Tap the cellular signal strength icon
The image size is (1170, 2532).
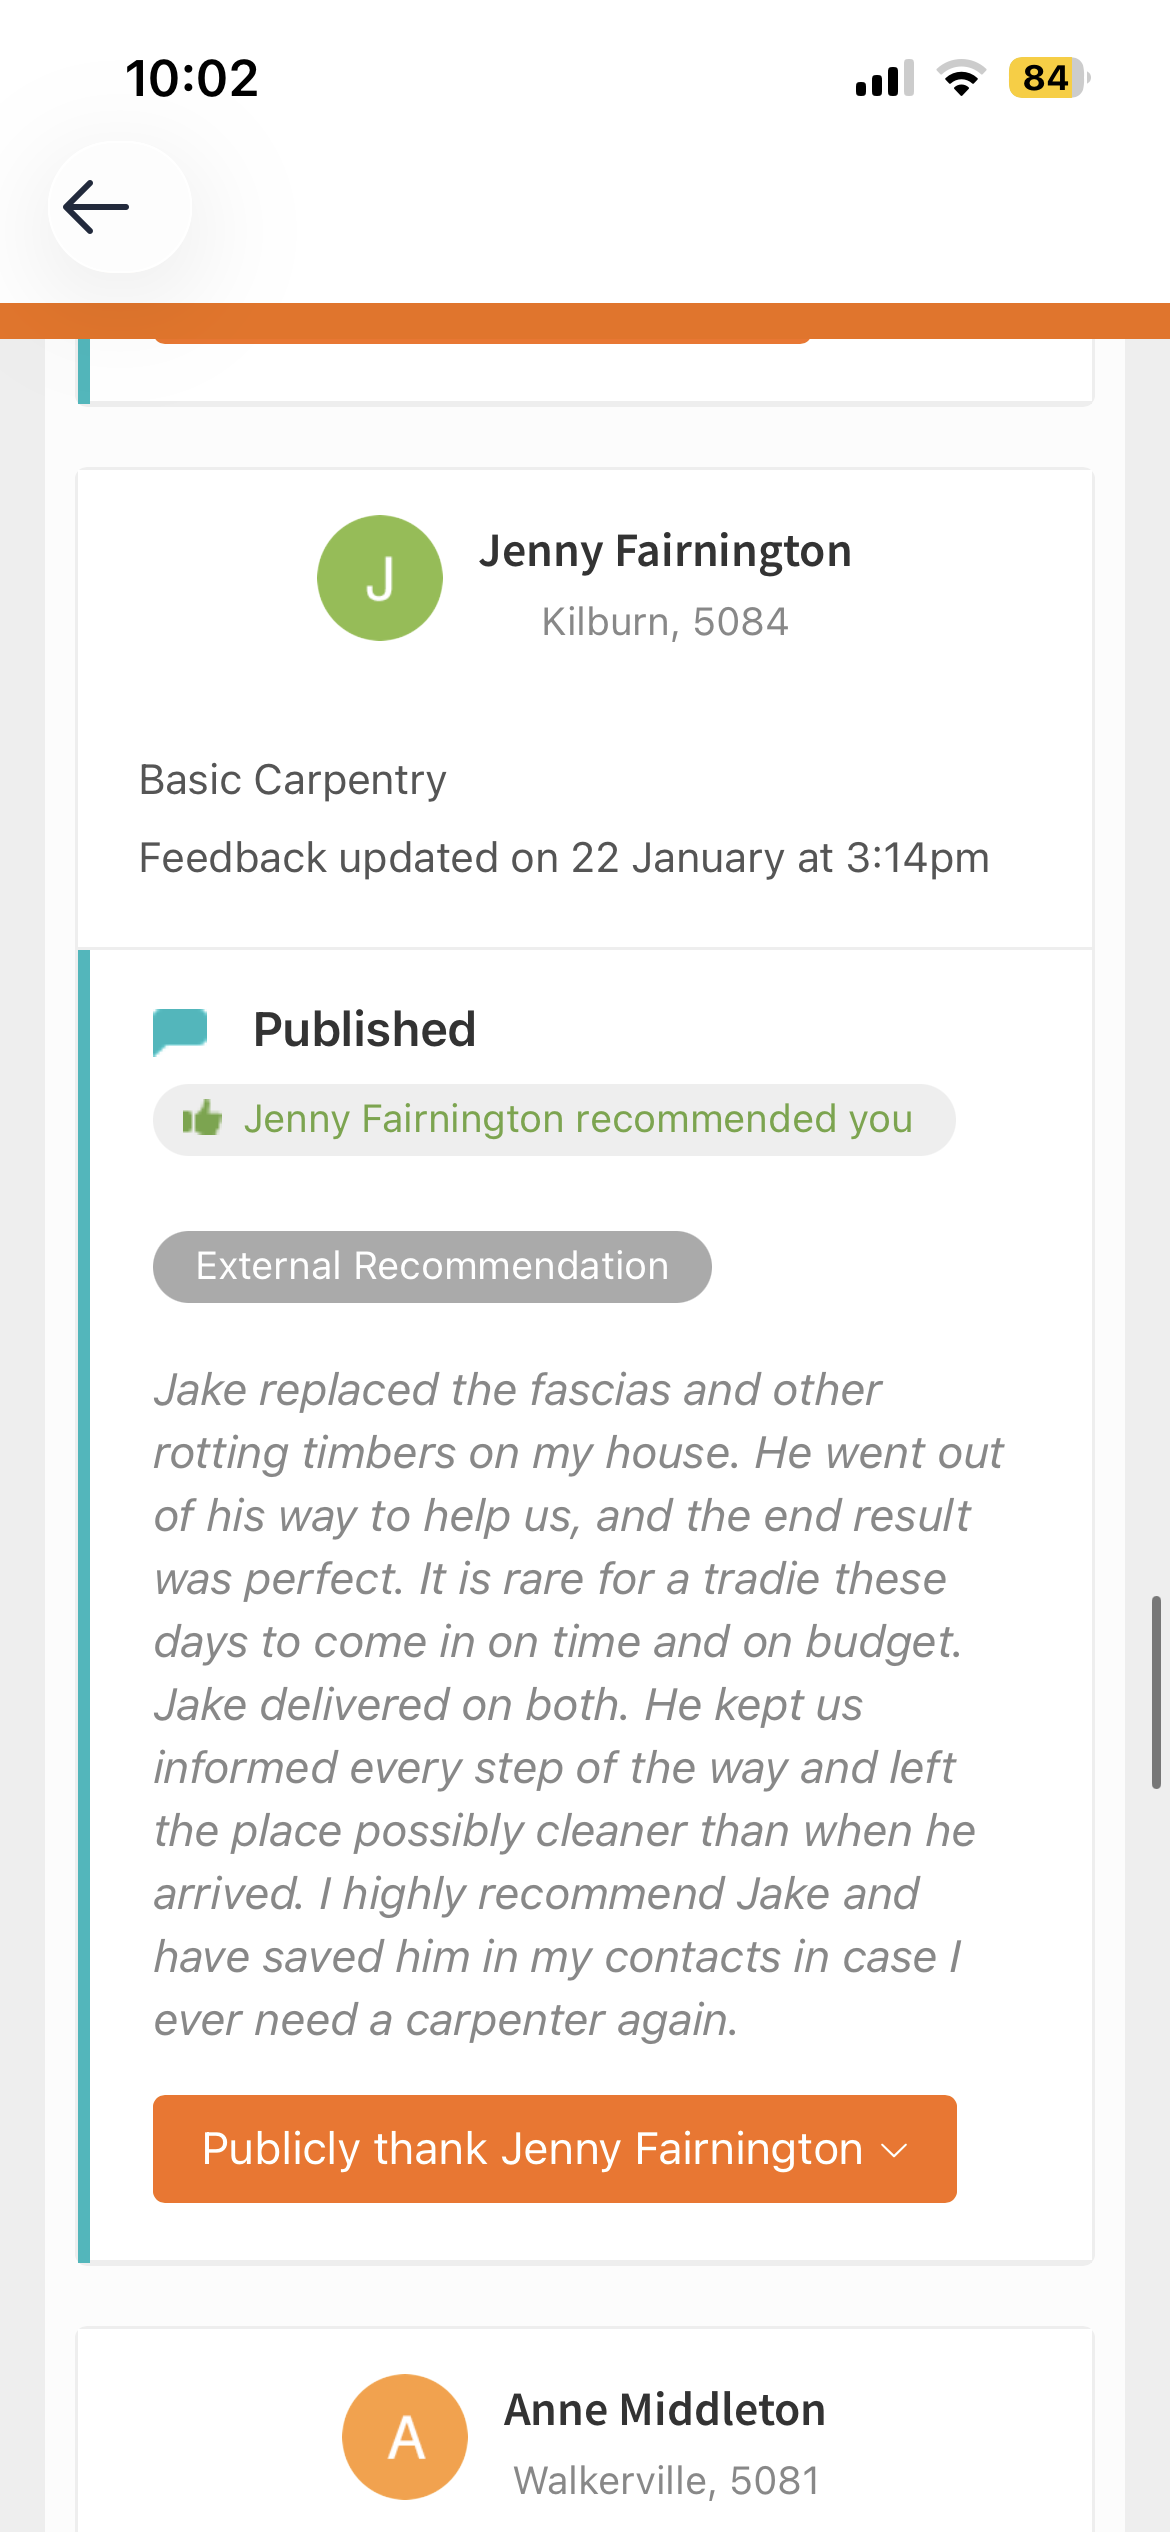884,79
